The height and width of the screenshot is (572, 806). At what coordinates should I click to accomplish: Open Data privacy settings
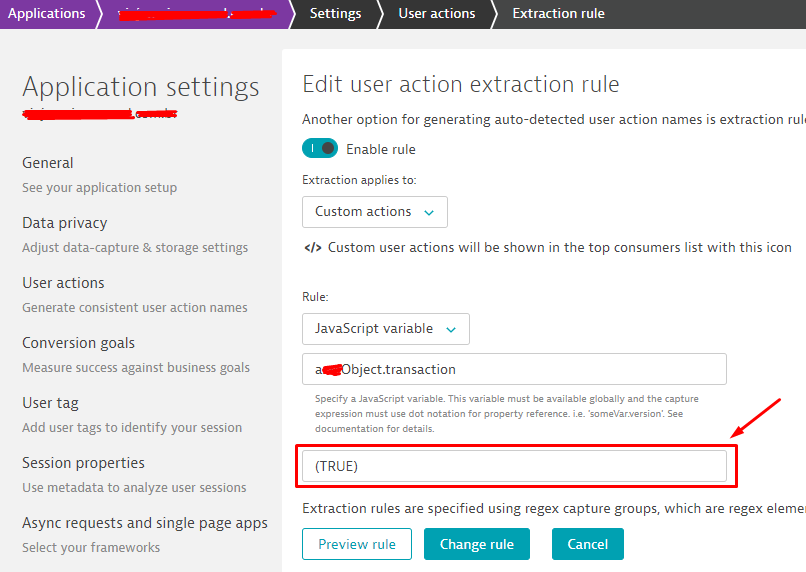pos(64,223)
